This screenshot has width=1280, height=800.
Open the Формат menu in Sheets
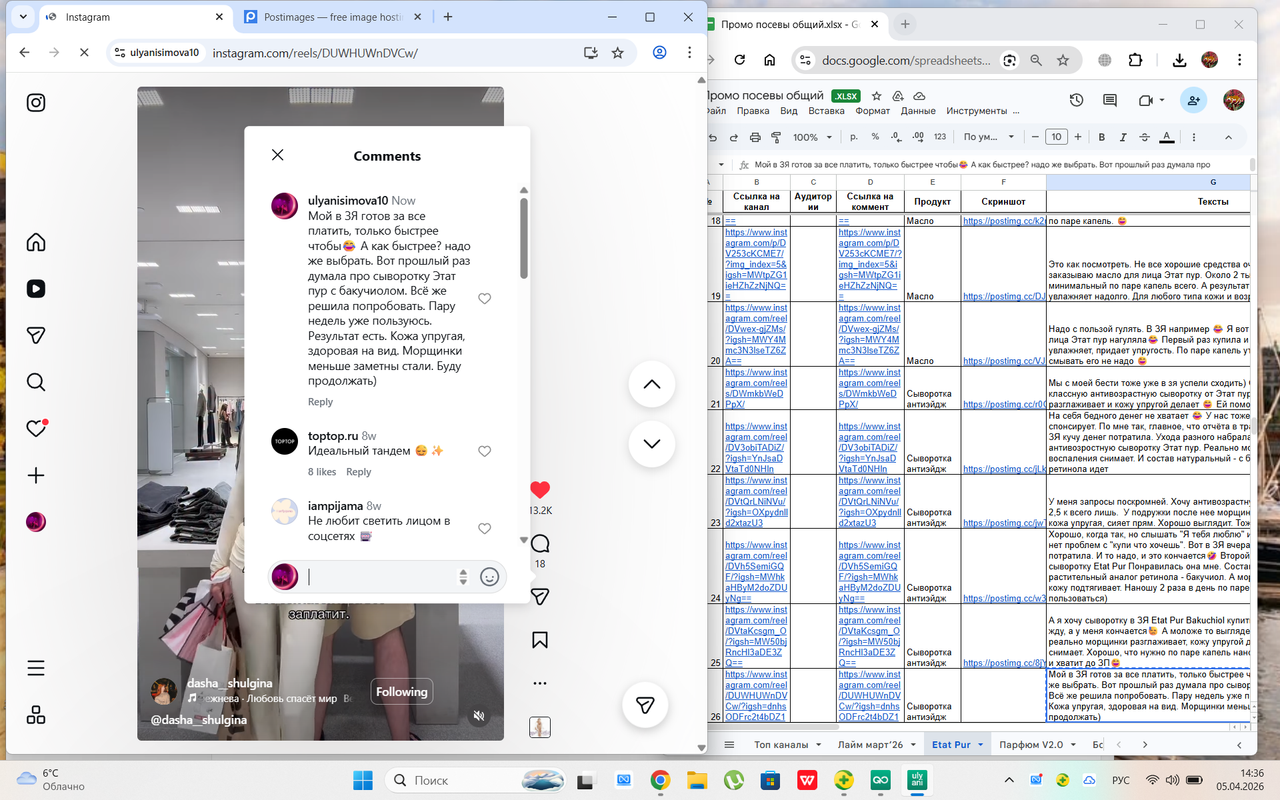coord(873,111)
